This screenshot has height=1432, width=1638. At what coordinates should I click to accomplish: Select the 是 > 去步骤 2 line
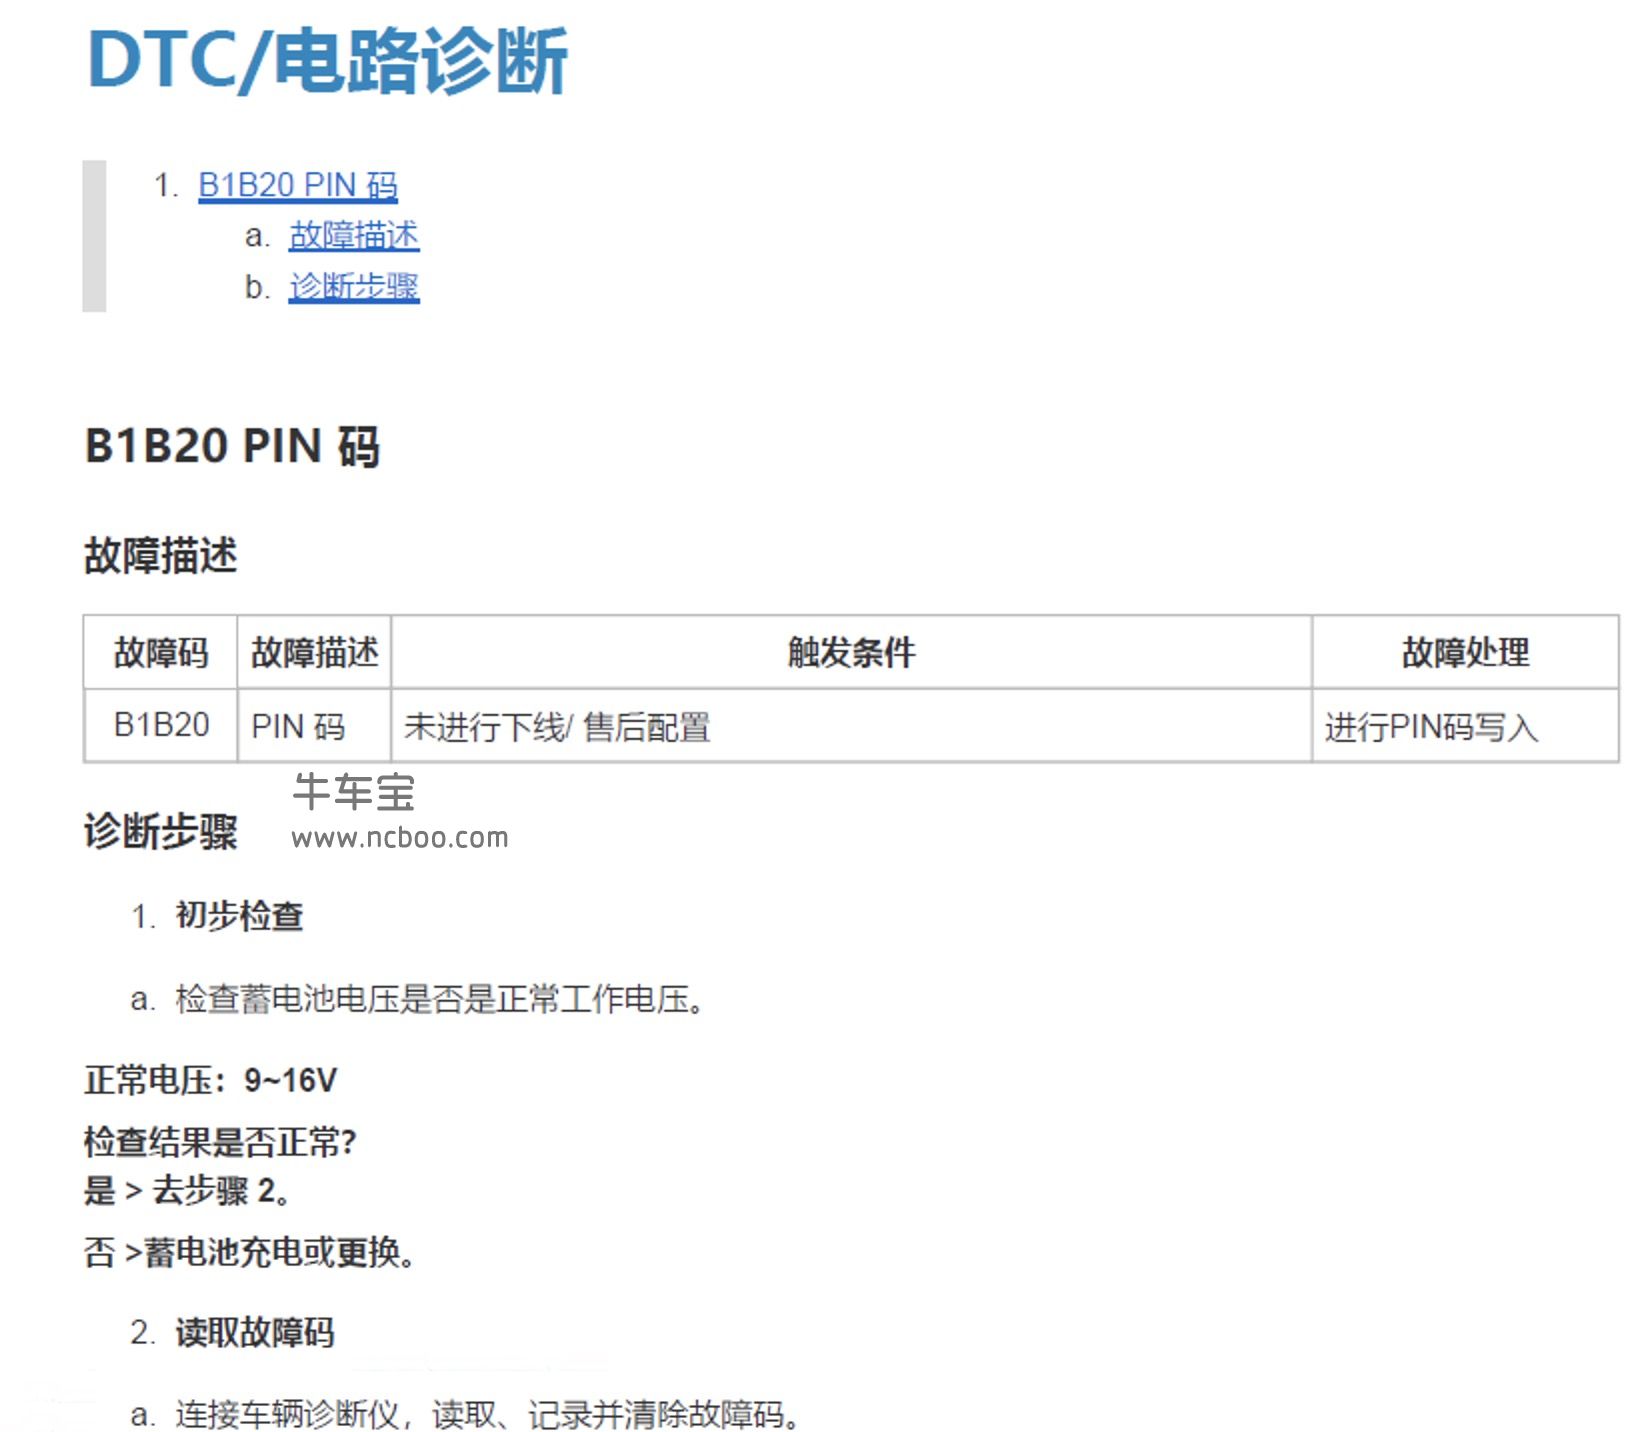coord(187,1191)
